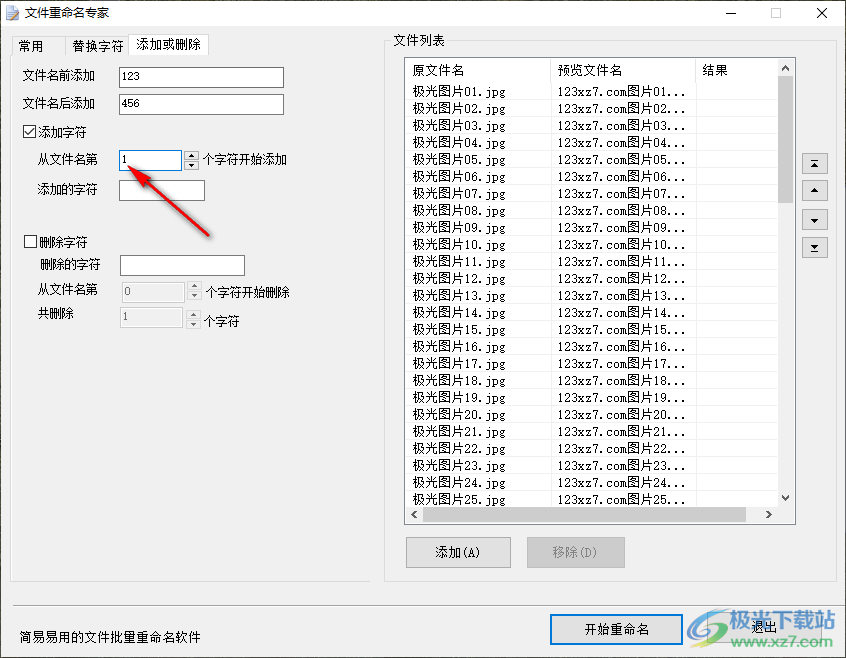Increase the add-character start position spinner
Viewport: 846px width, 658px height.
192,155
